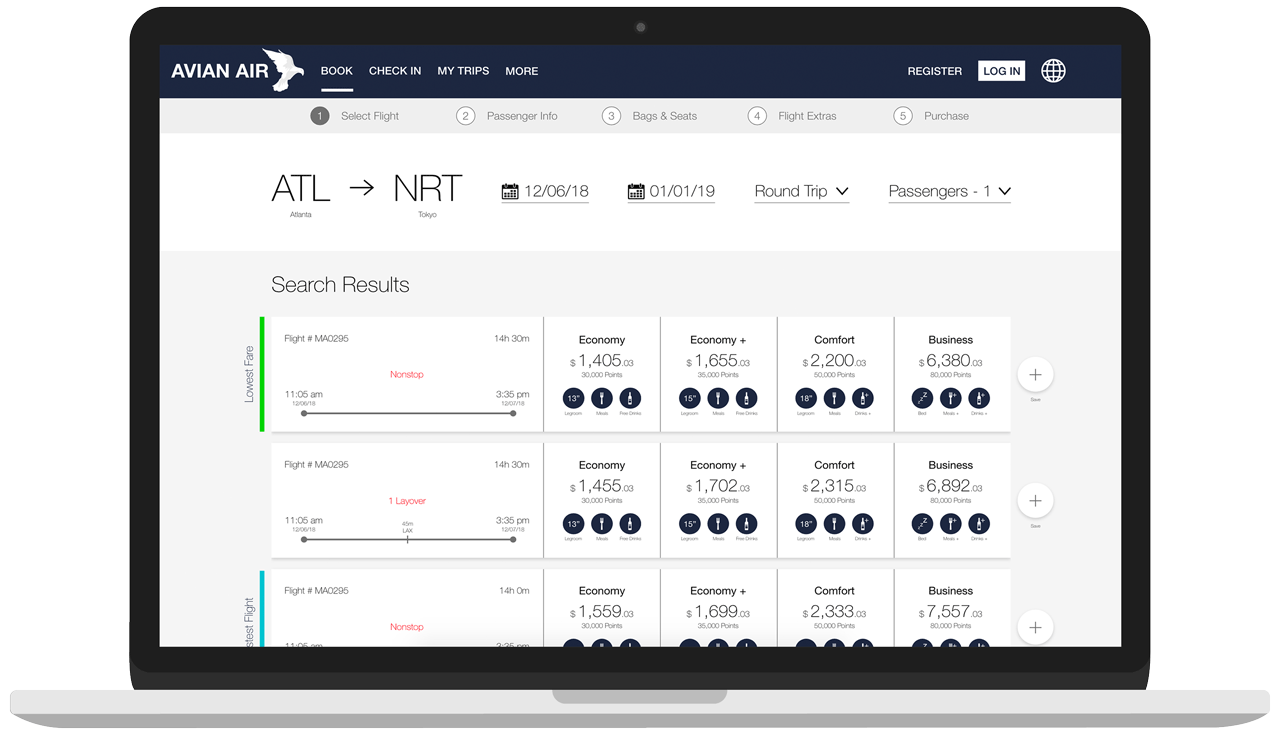This screenshot has height=740, width=1280.
Task: Go to the CHECK IN tab
Action: [395, 71]
